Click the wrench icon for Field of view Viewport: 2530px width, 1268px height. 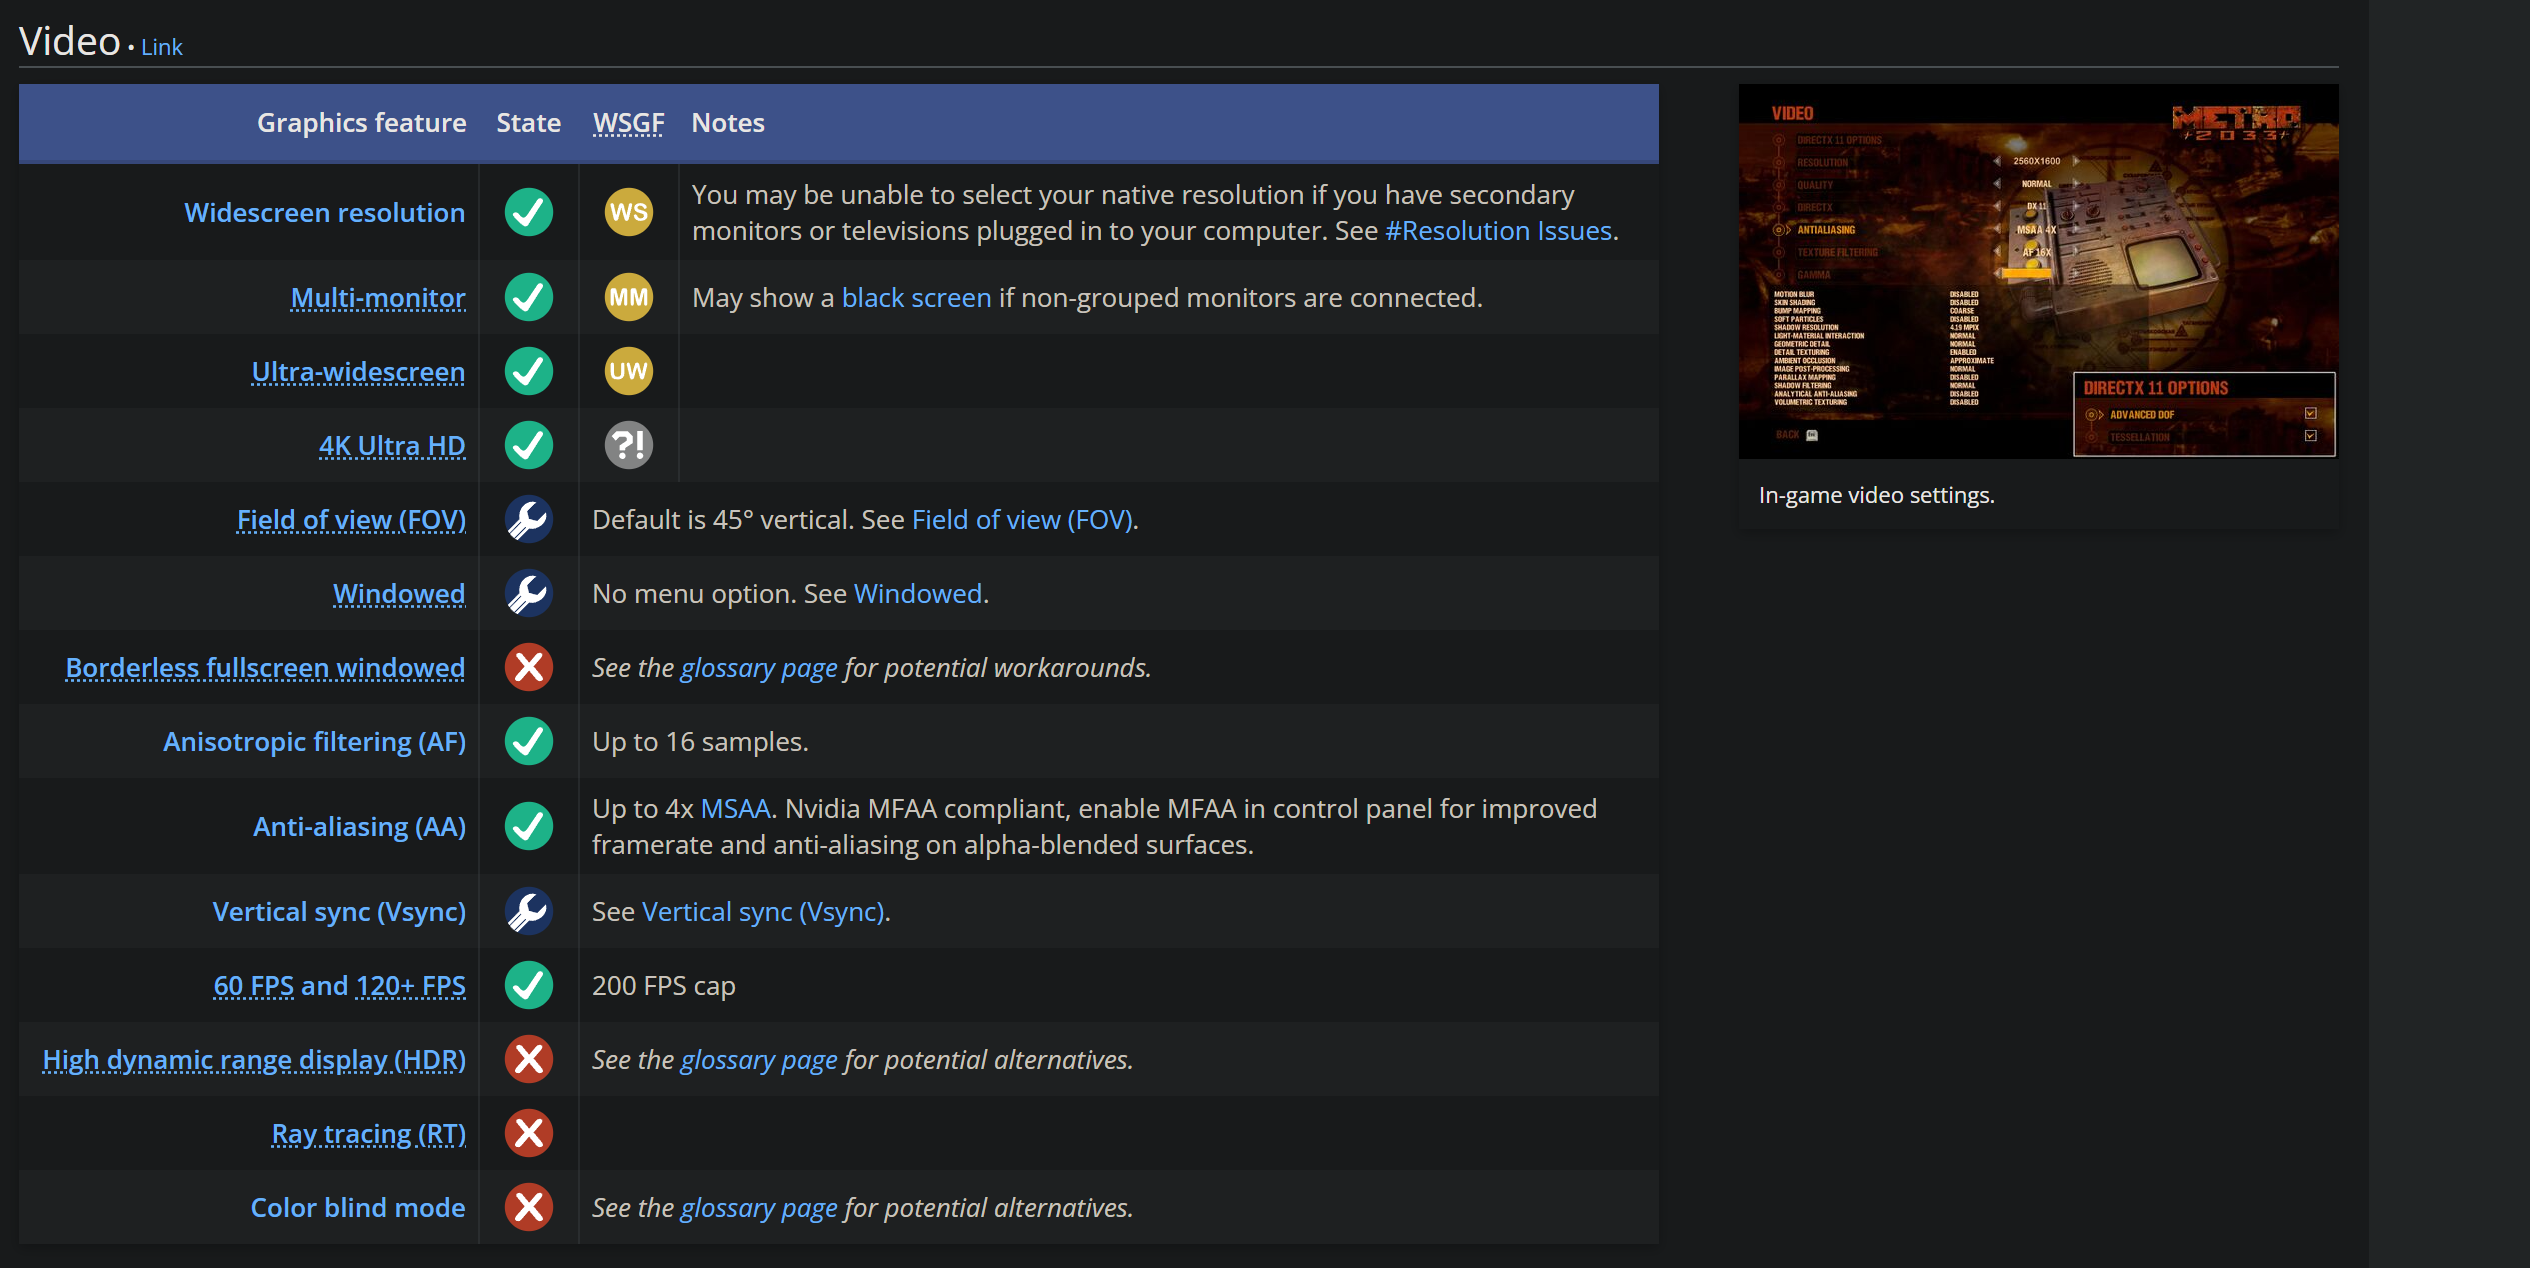coord(529,519)
